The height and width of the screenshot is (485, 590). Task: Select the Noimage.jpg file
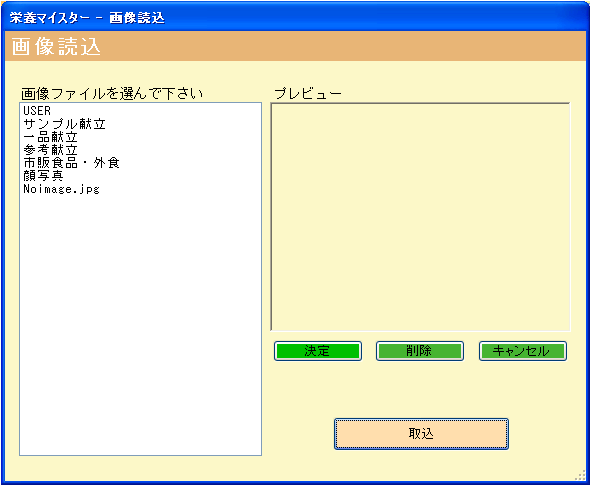pos(61,189)
